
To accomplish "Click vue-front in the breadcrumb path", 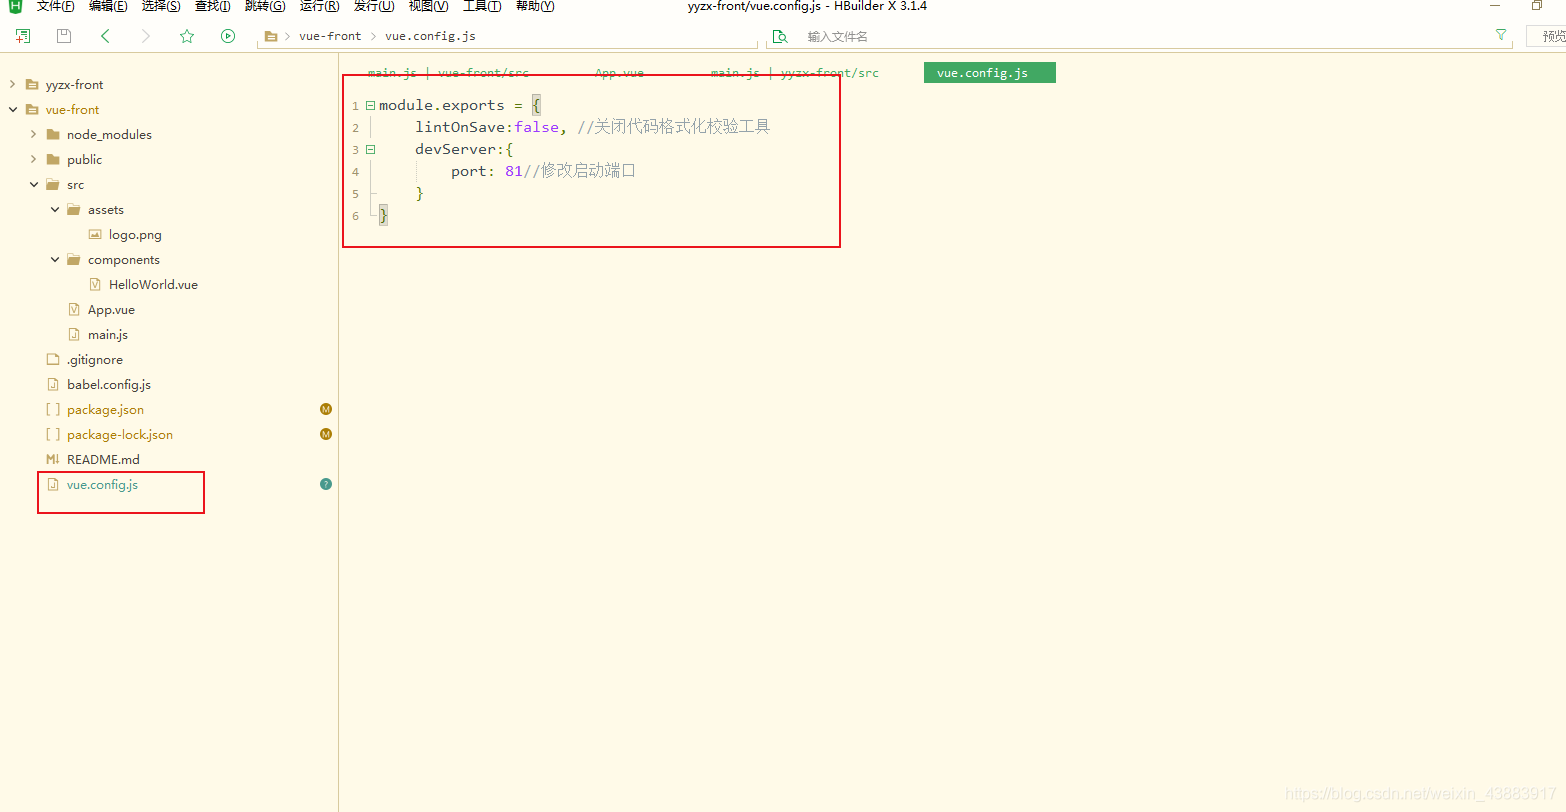I will (x=330, y=36).
